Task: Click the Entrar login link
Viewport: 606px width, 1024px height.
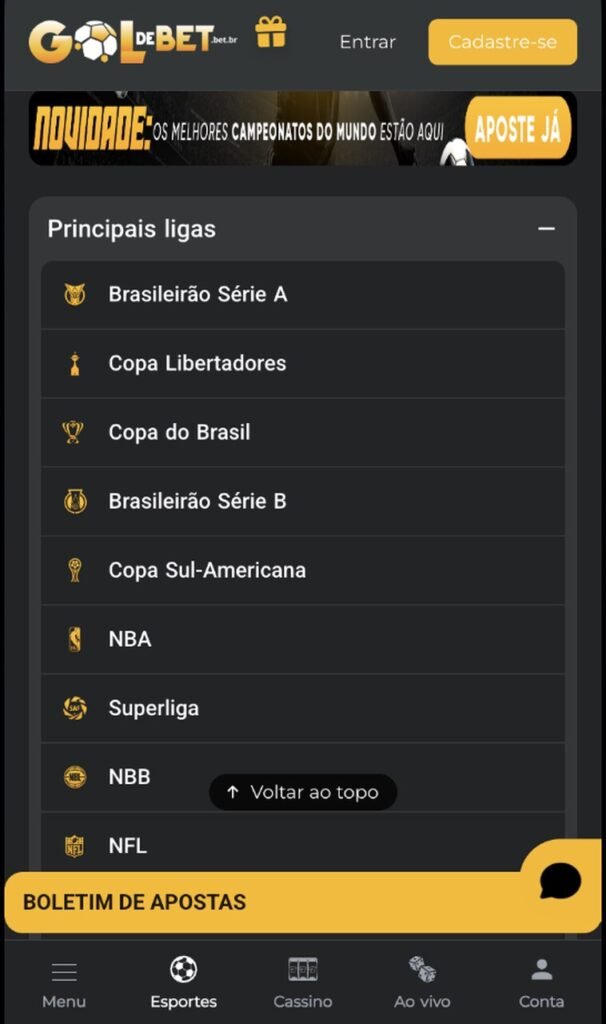Action: coord(366,42)
